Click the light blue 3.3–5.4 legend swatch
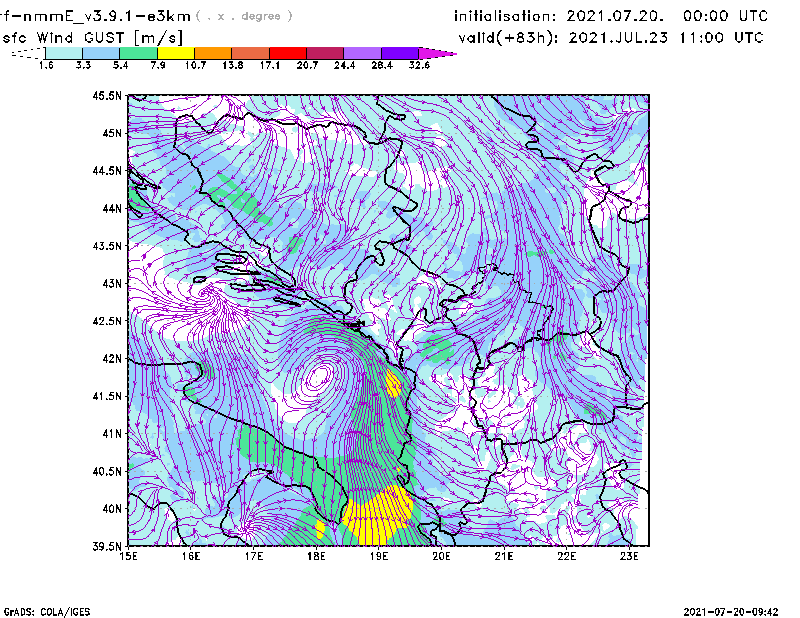Image resolution: width=800 pixels, height=618 pixels. (101, 53)
